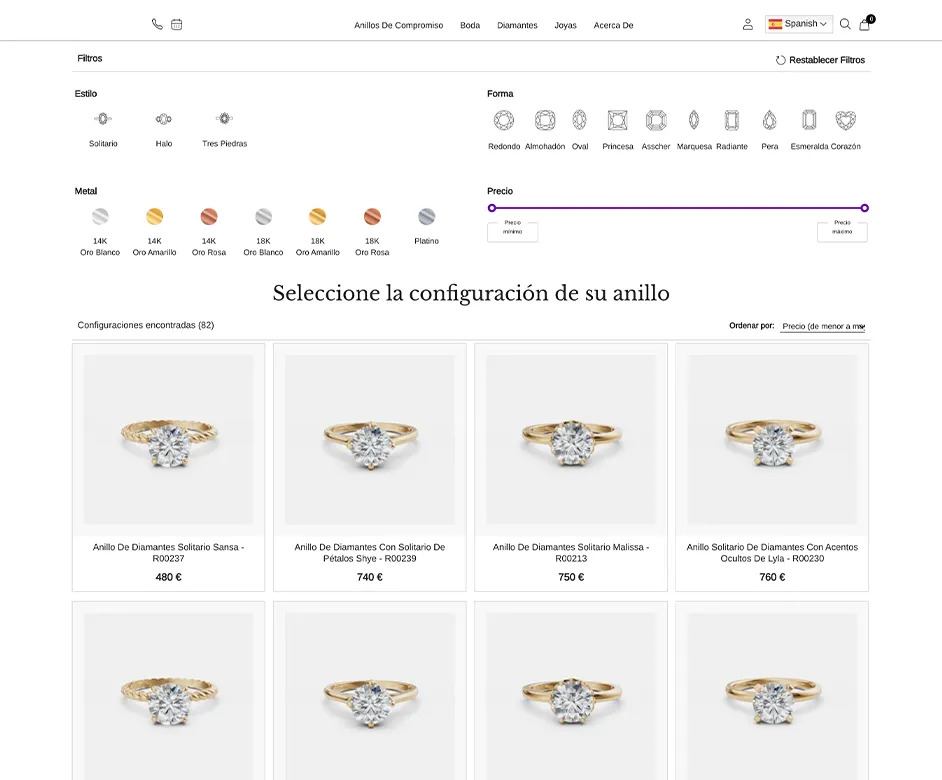
Task: Click the Halo style icon
Action: [x=163, y=117]
